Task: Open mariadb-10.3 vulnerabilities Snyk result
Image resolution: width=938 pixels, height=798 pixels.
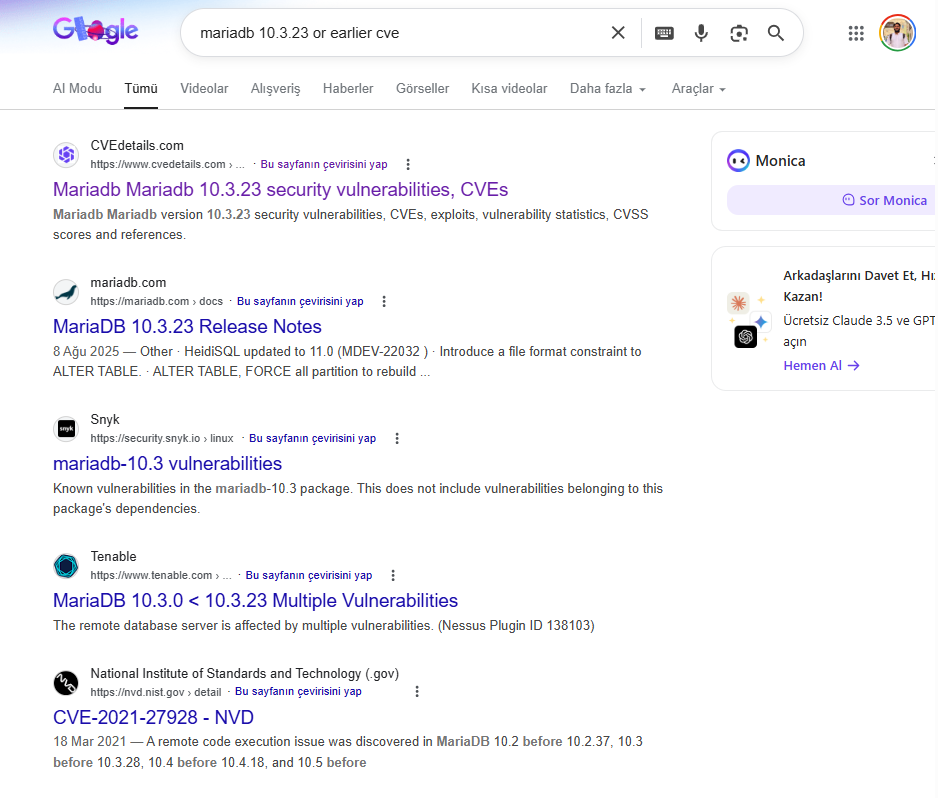Action: [x=168, y=464]
